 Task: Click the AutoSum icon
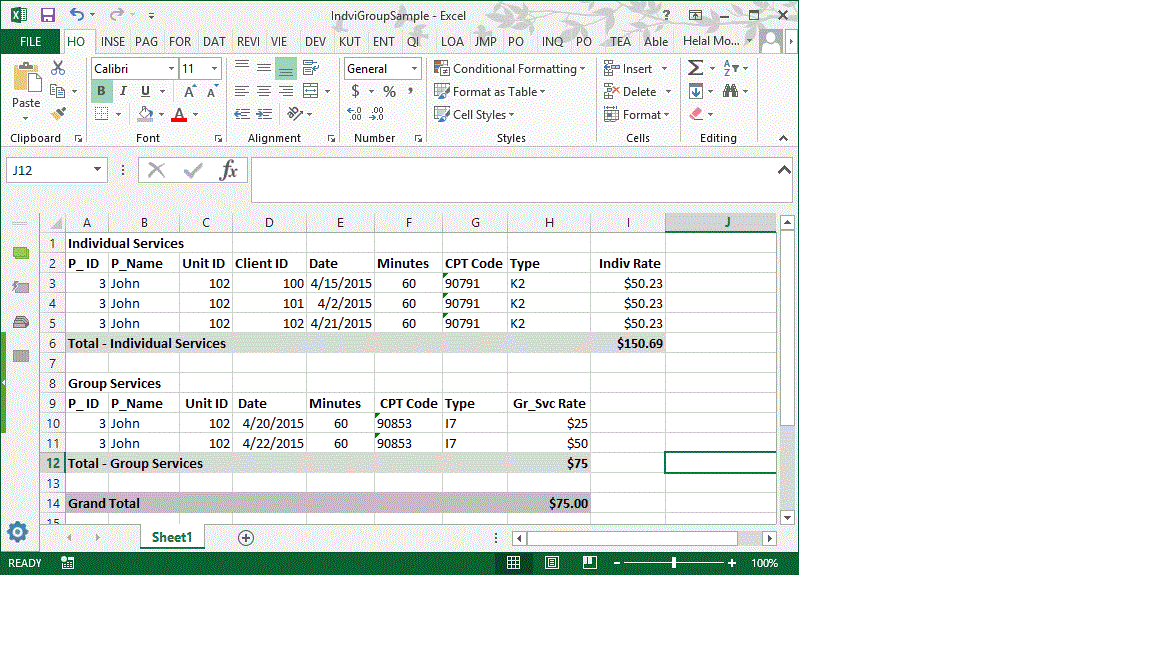(x=695, y=68)
